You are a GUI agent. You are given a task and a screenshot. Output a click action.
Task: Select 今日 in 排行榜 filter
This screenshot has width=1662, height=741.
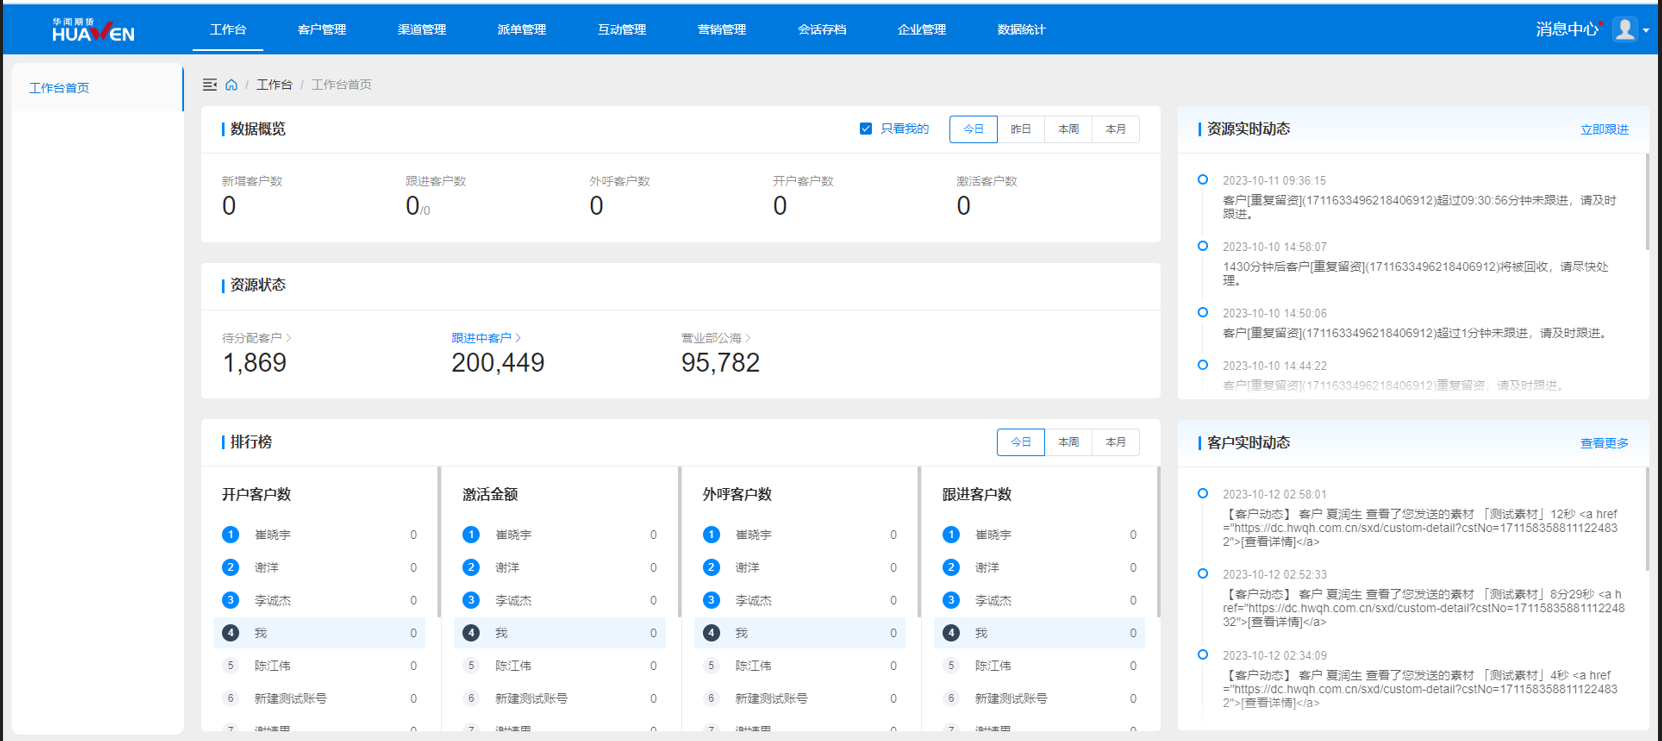(1021, 442)
